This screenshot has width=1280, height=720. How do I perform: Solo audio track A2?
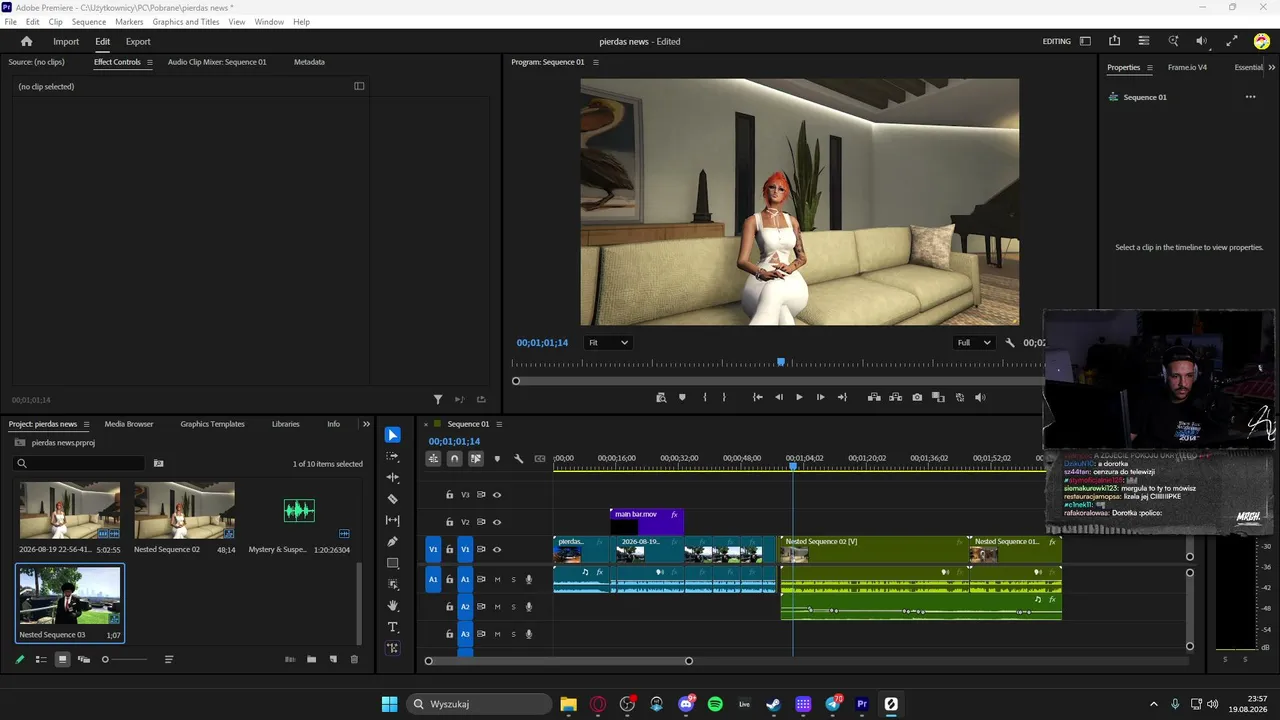pyautogui.click(x=514, y=607)
